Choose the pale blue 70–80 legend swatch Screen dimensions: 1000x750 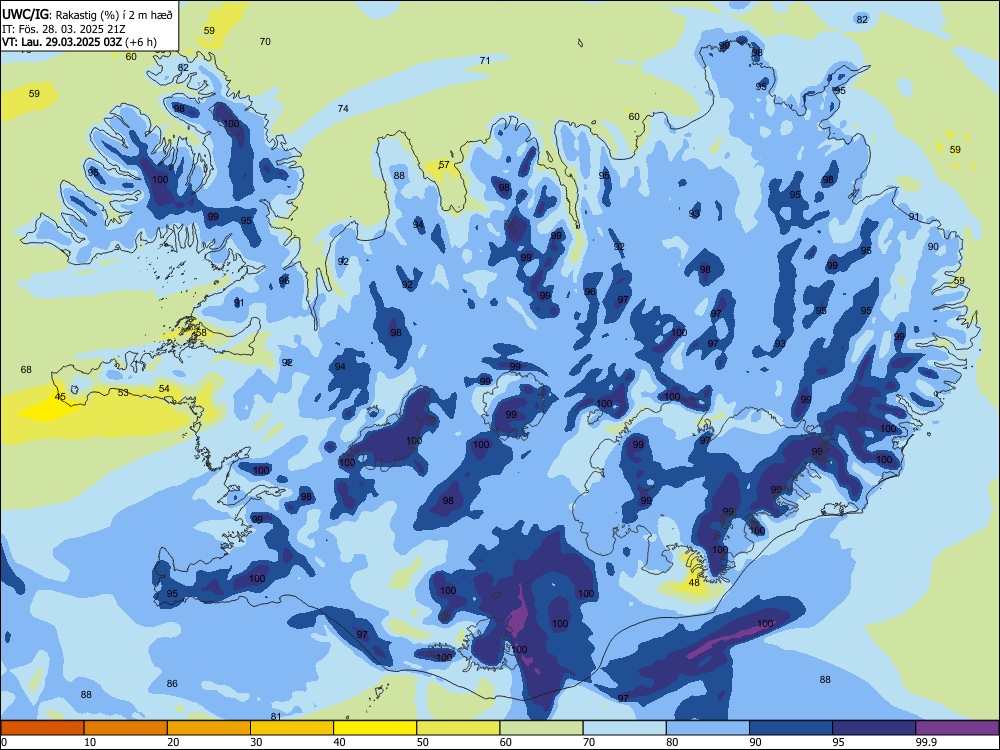click(624, 728)
